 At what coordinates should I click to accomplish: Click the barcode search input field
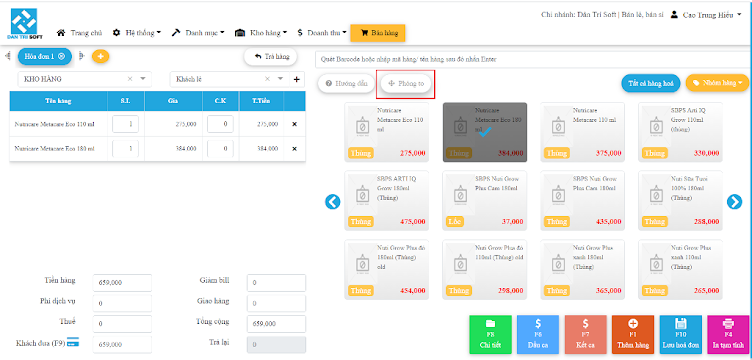coord(533,60)
